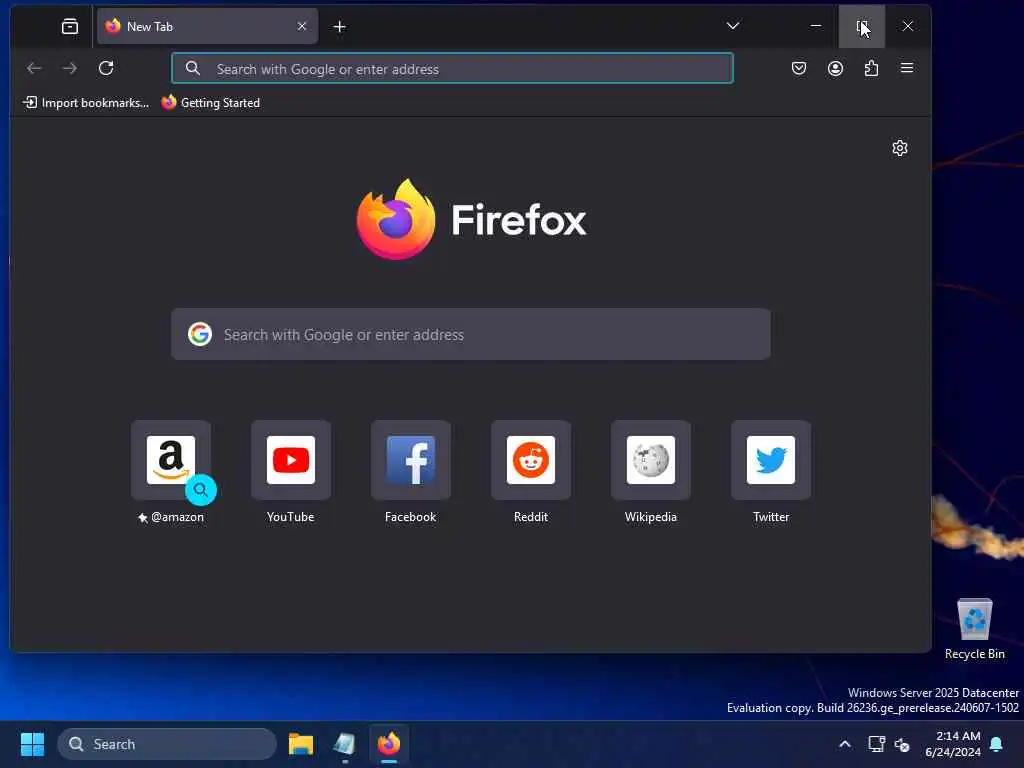This screenshot has width=1024, height=768.
Task: Select the New Tab tab
Action: pyautogui.click(x=207, y=26)
